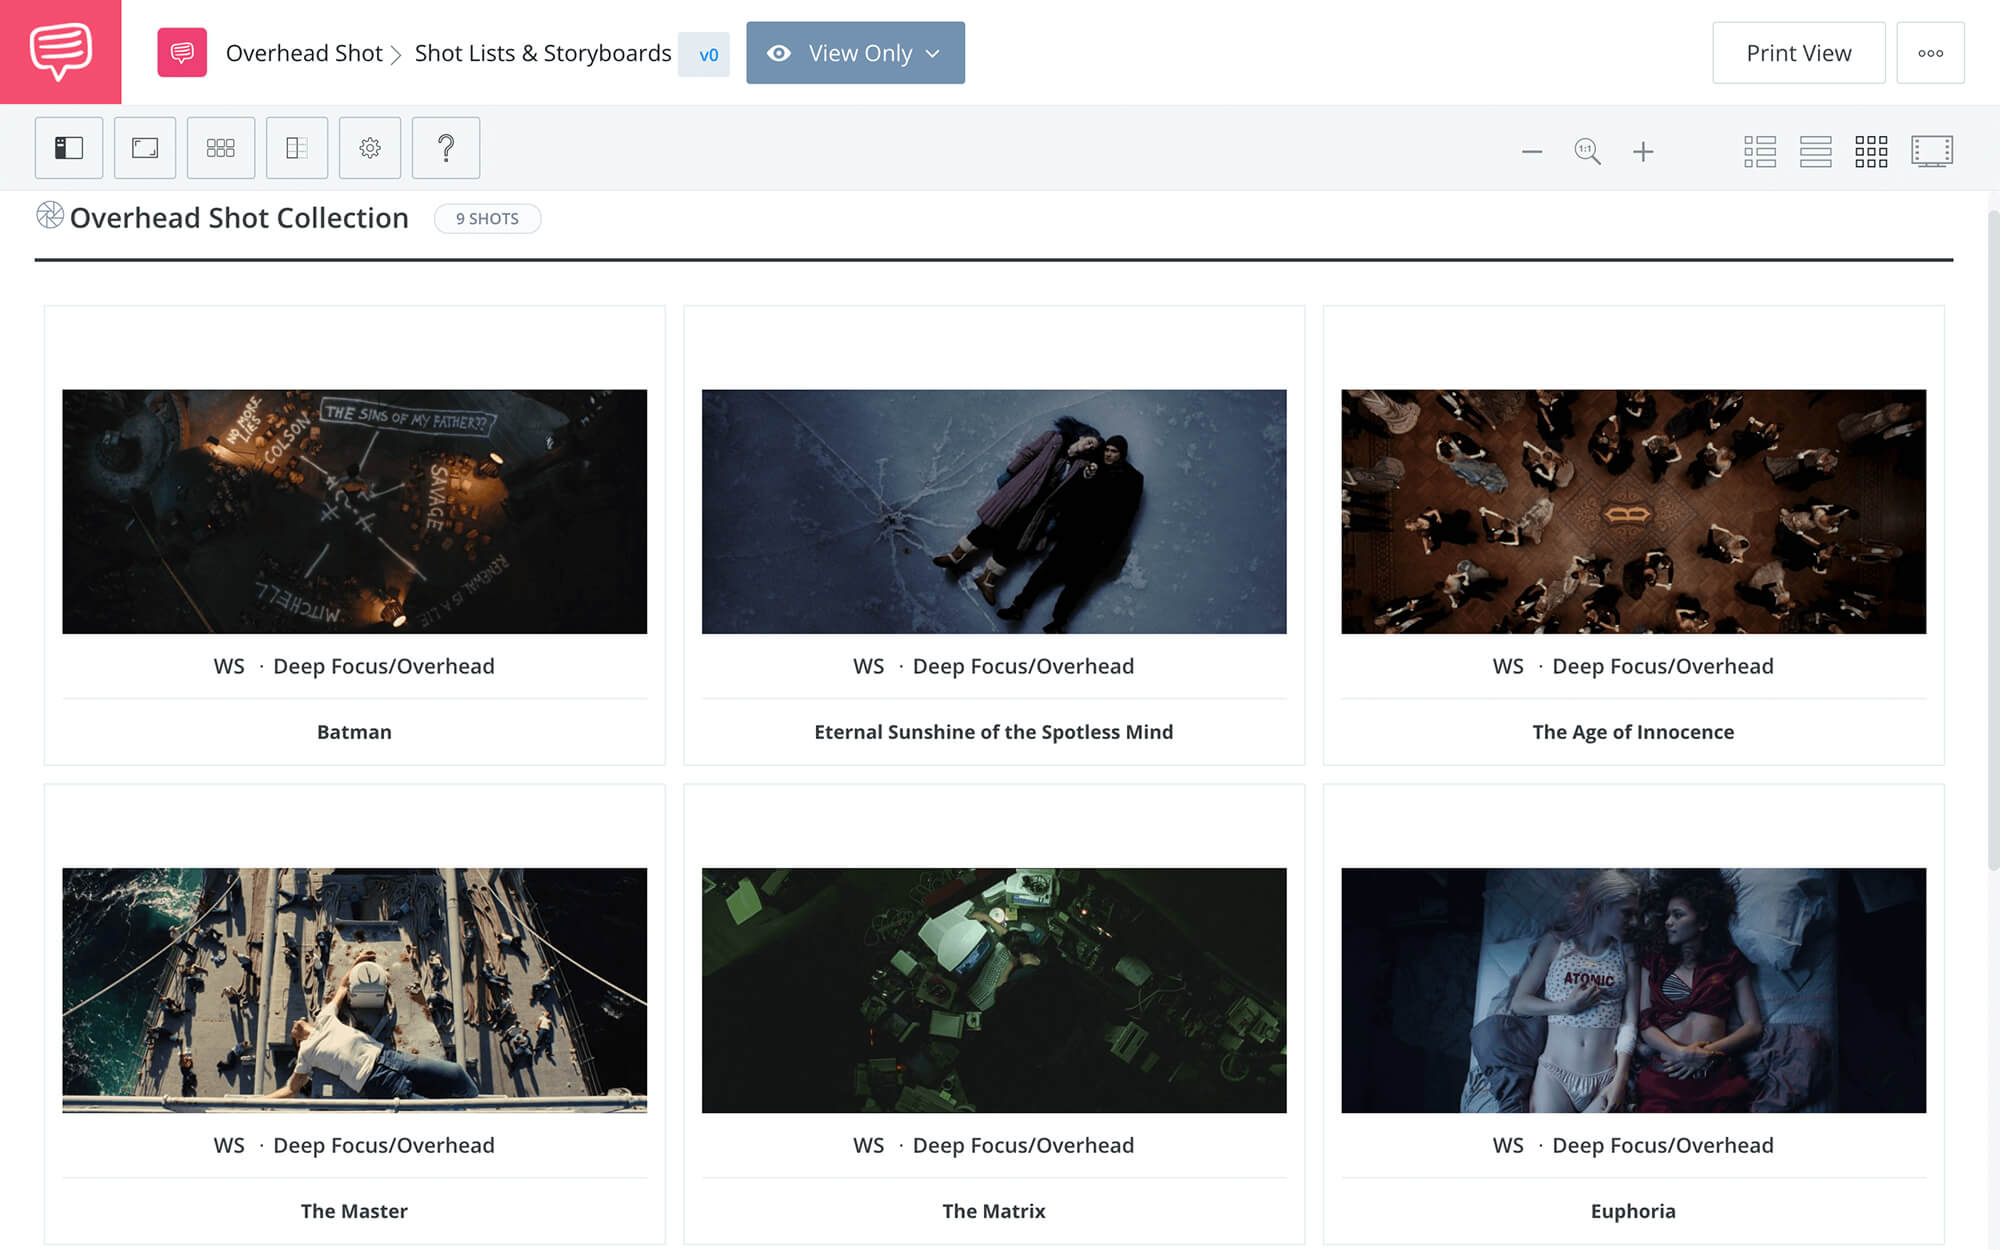Image resolution: width=2000 pixels, height=1250 pixels.
Task: Click the Batman WS Deep Focus/Overhead label
Action: click(x=354, y=666)
